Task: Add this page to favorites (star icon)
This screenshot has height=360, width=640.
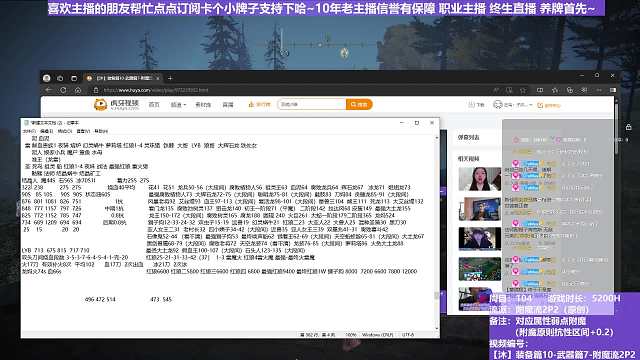Action: 523,90
